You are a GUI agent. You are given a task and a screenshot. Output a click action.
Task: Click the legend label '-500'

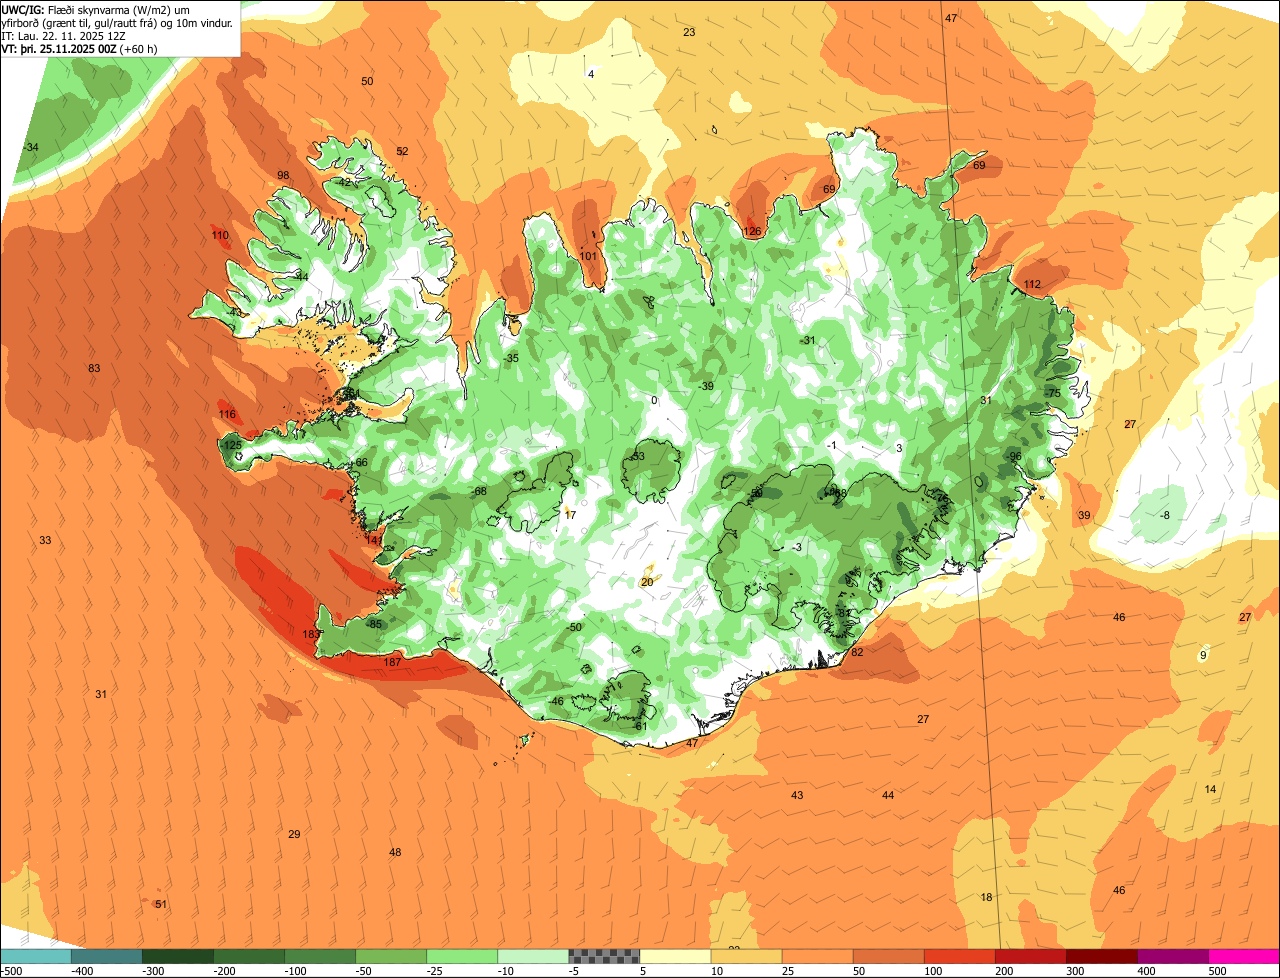(x=11, y=971)
